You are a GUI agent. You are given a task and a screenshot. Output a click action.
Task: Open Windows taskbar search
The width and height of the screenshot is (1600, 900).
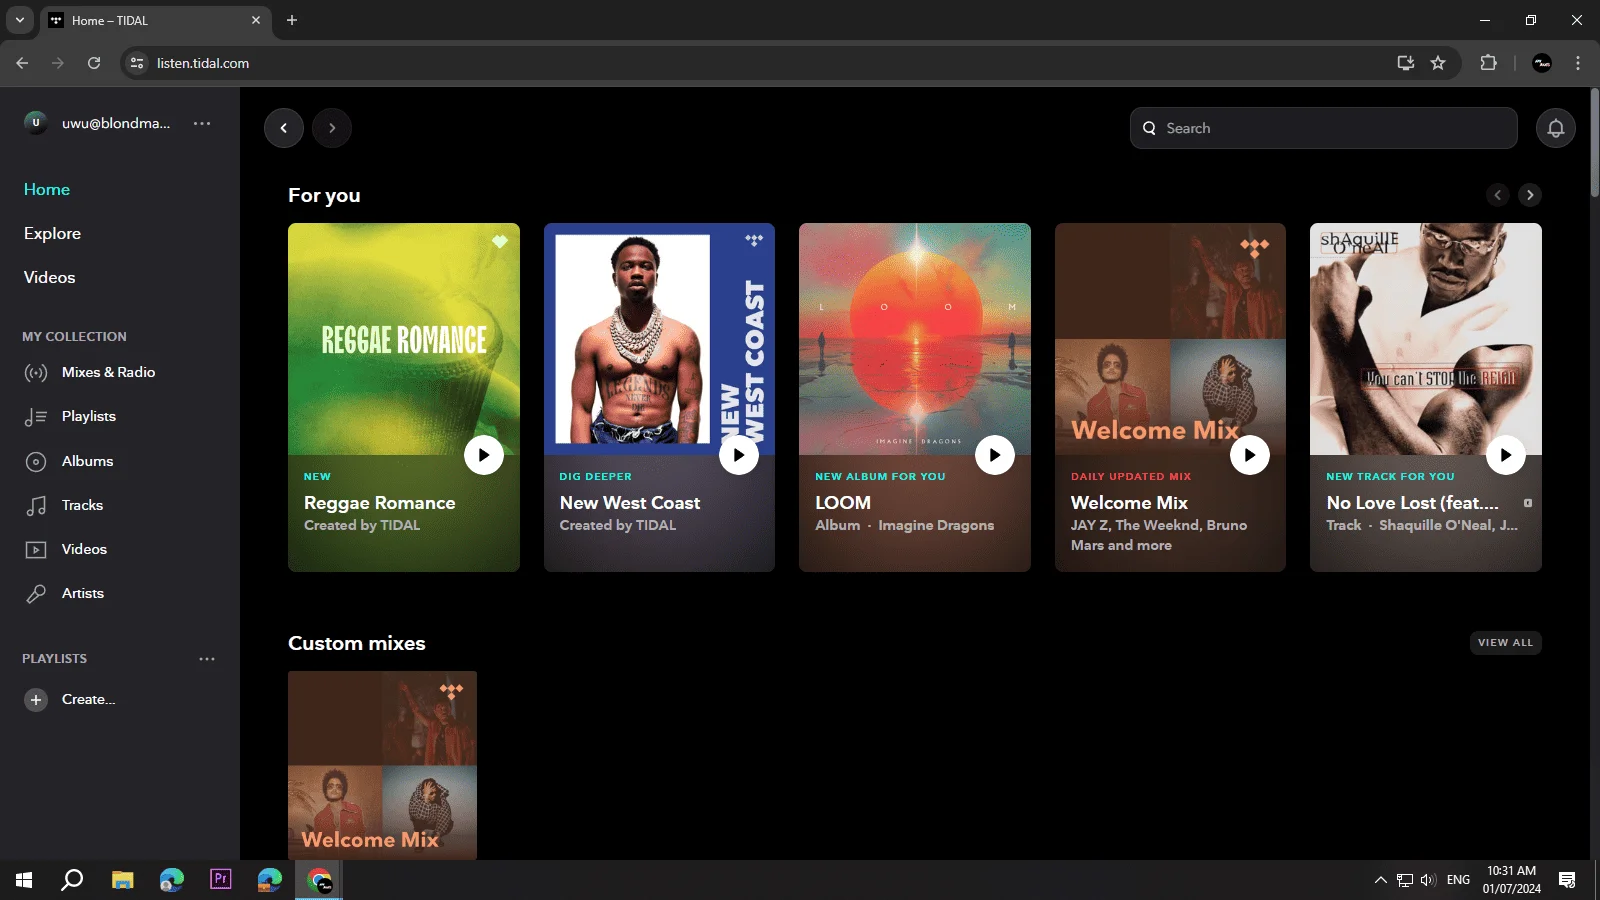(x=72, y=880)
